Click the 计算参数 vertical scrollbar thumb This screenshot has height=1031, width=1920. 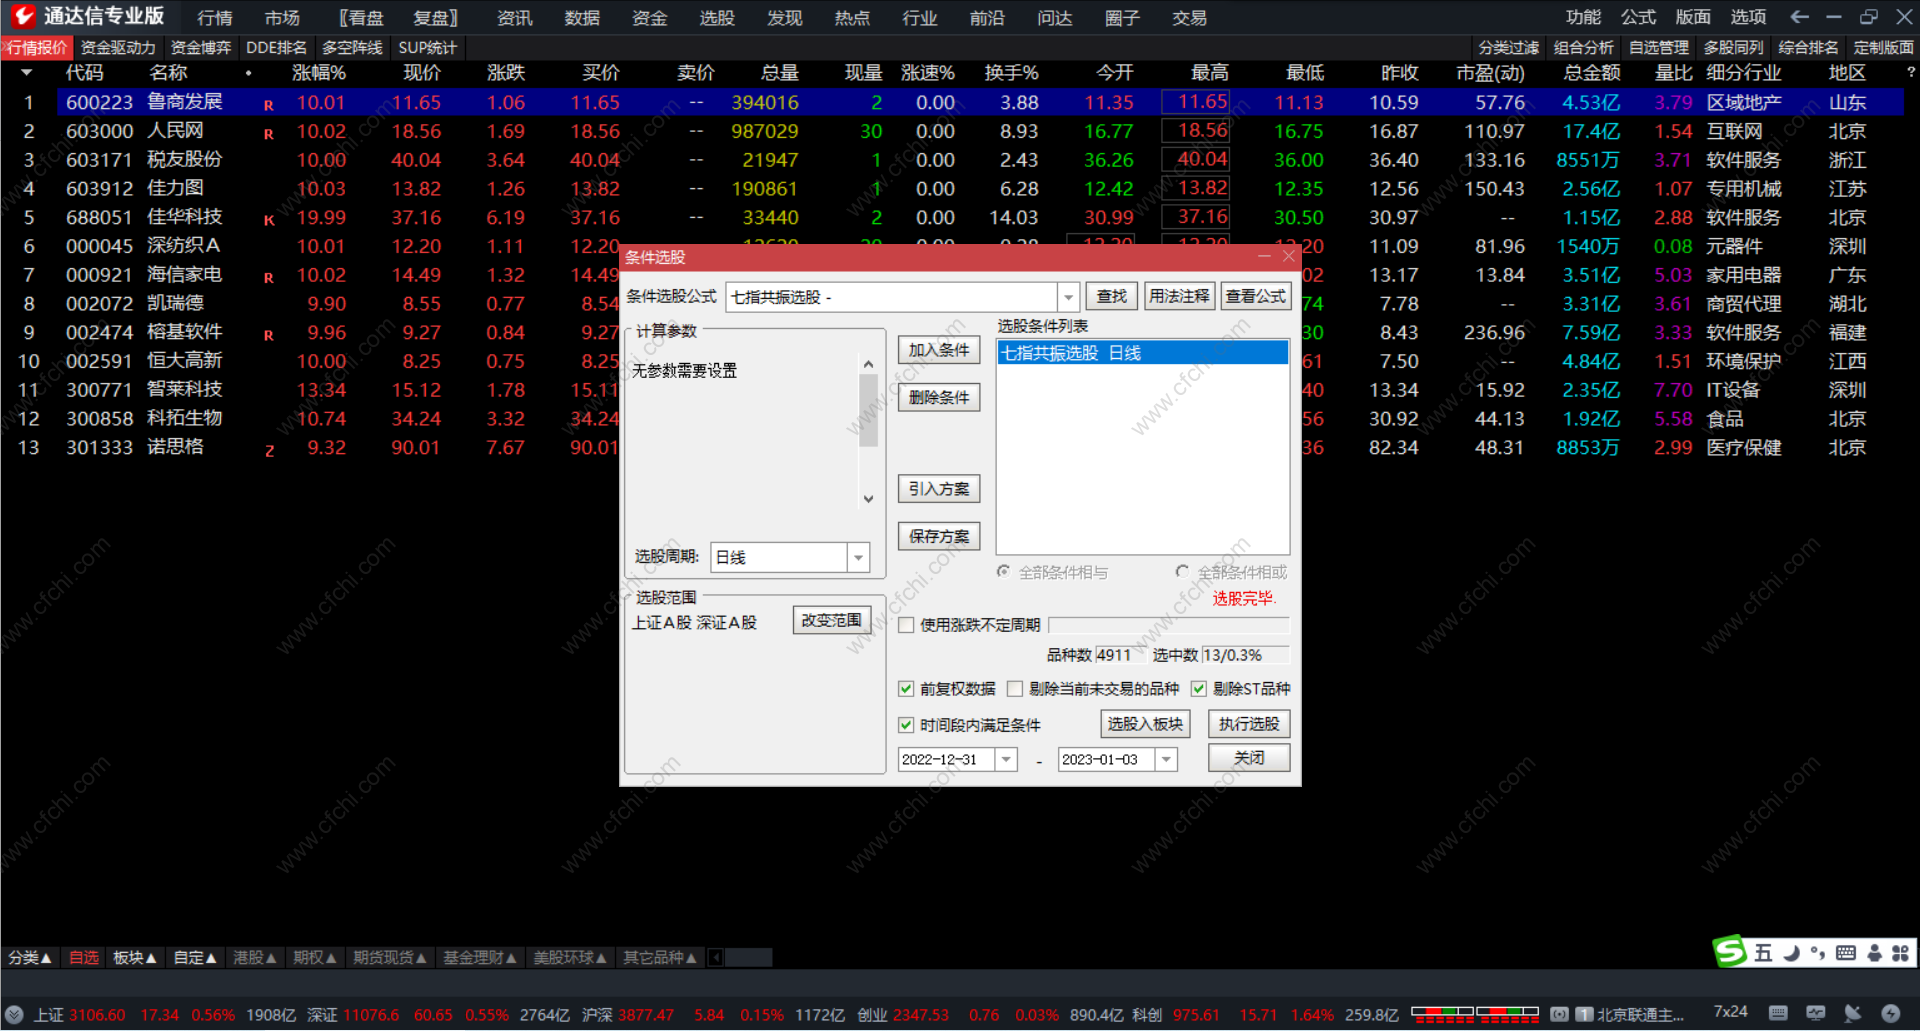[868, 410]
